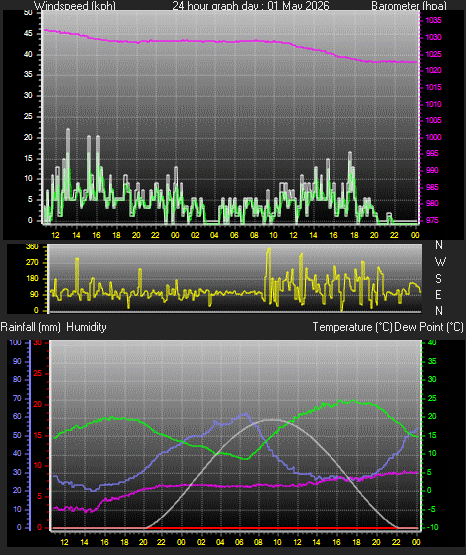Click the 360 wind direction scale value
The image size is (466, 555).
[x=33, y=247]
